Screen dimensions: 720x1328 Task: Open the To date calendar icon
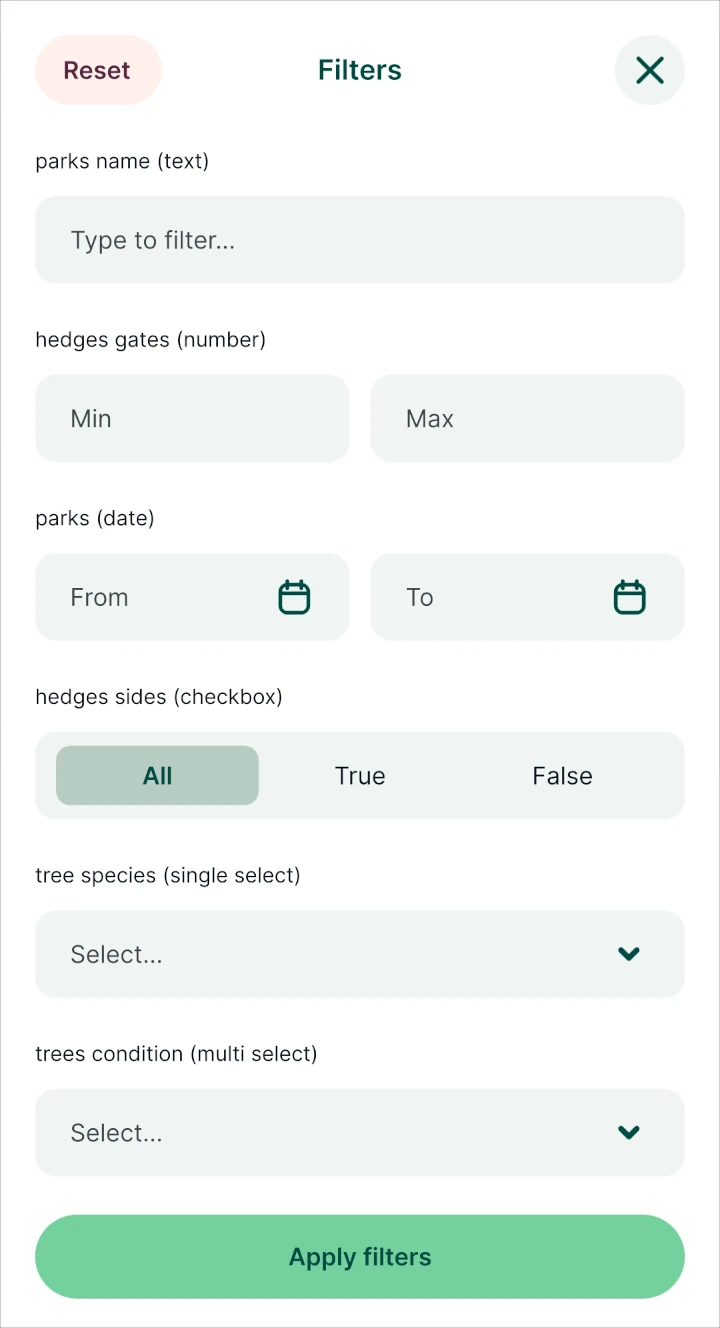tap(629, 596)
